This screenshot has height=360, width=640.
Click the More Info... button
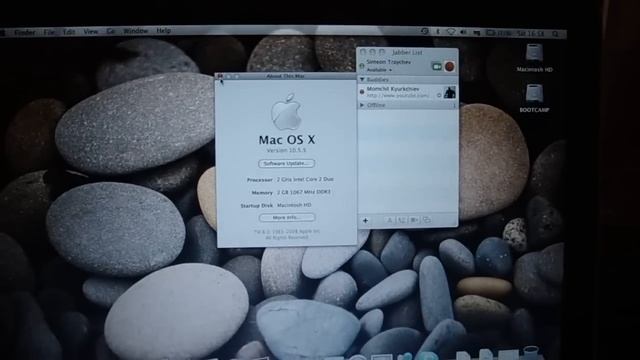287,218
